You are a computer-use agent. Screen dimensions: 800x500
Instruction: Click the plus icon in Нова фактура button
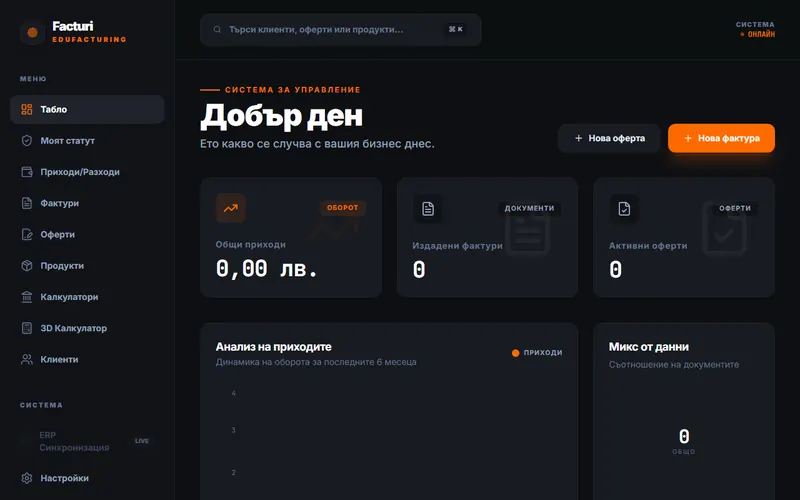[688, 138]
